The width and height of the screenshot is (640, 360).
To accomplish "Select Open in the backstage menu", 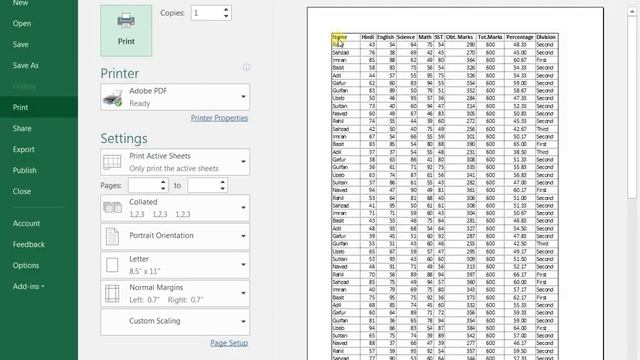I will pyautogui.click(x=22, y=24).
